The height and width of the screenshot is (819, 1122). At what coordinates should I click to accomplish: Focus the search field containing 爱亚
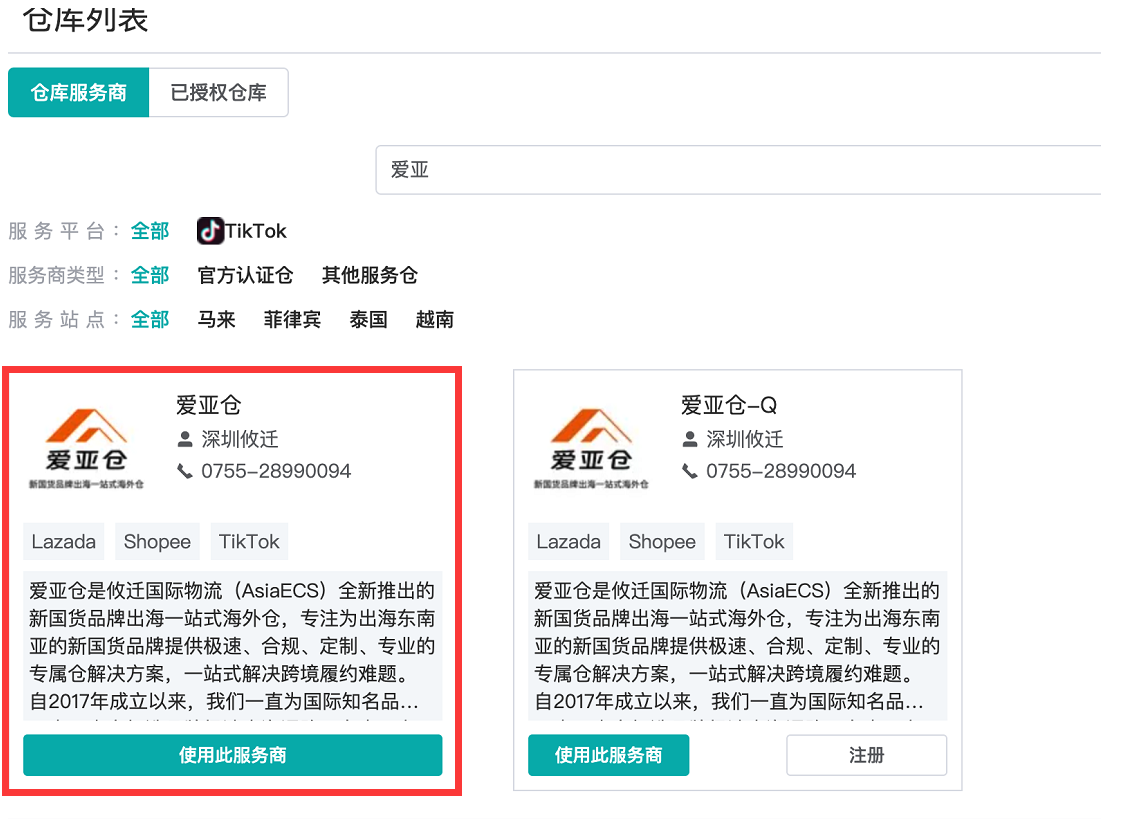click(738, 170)
